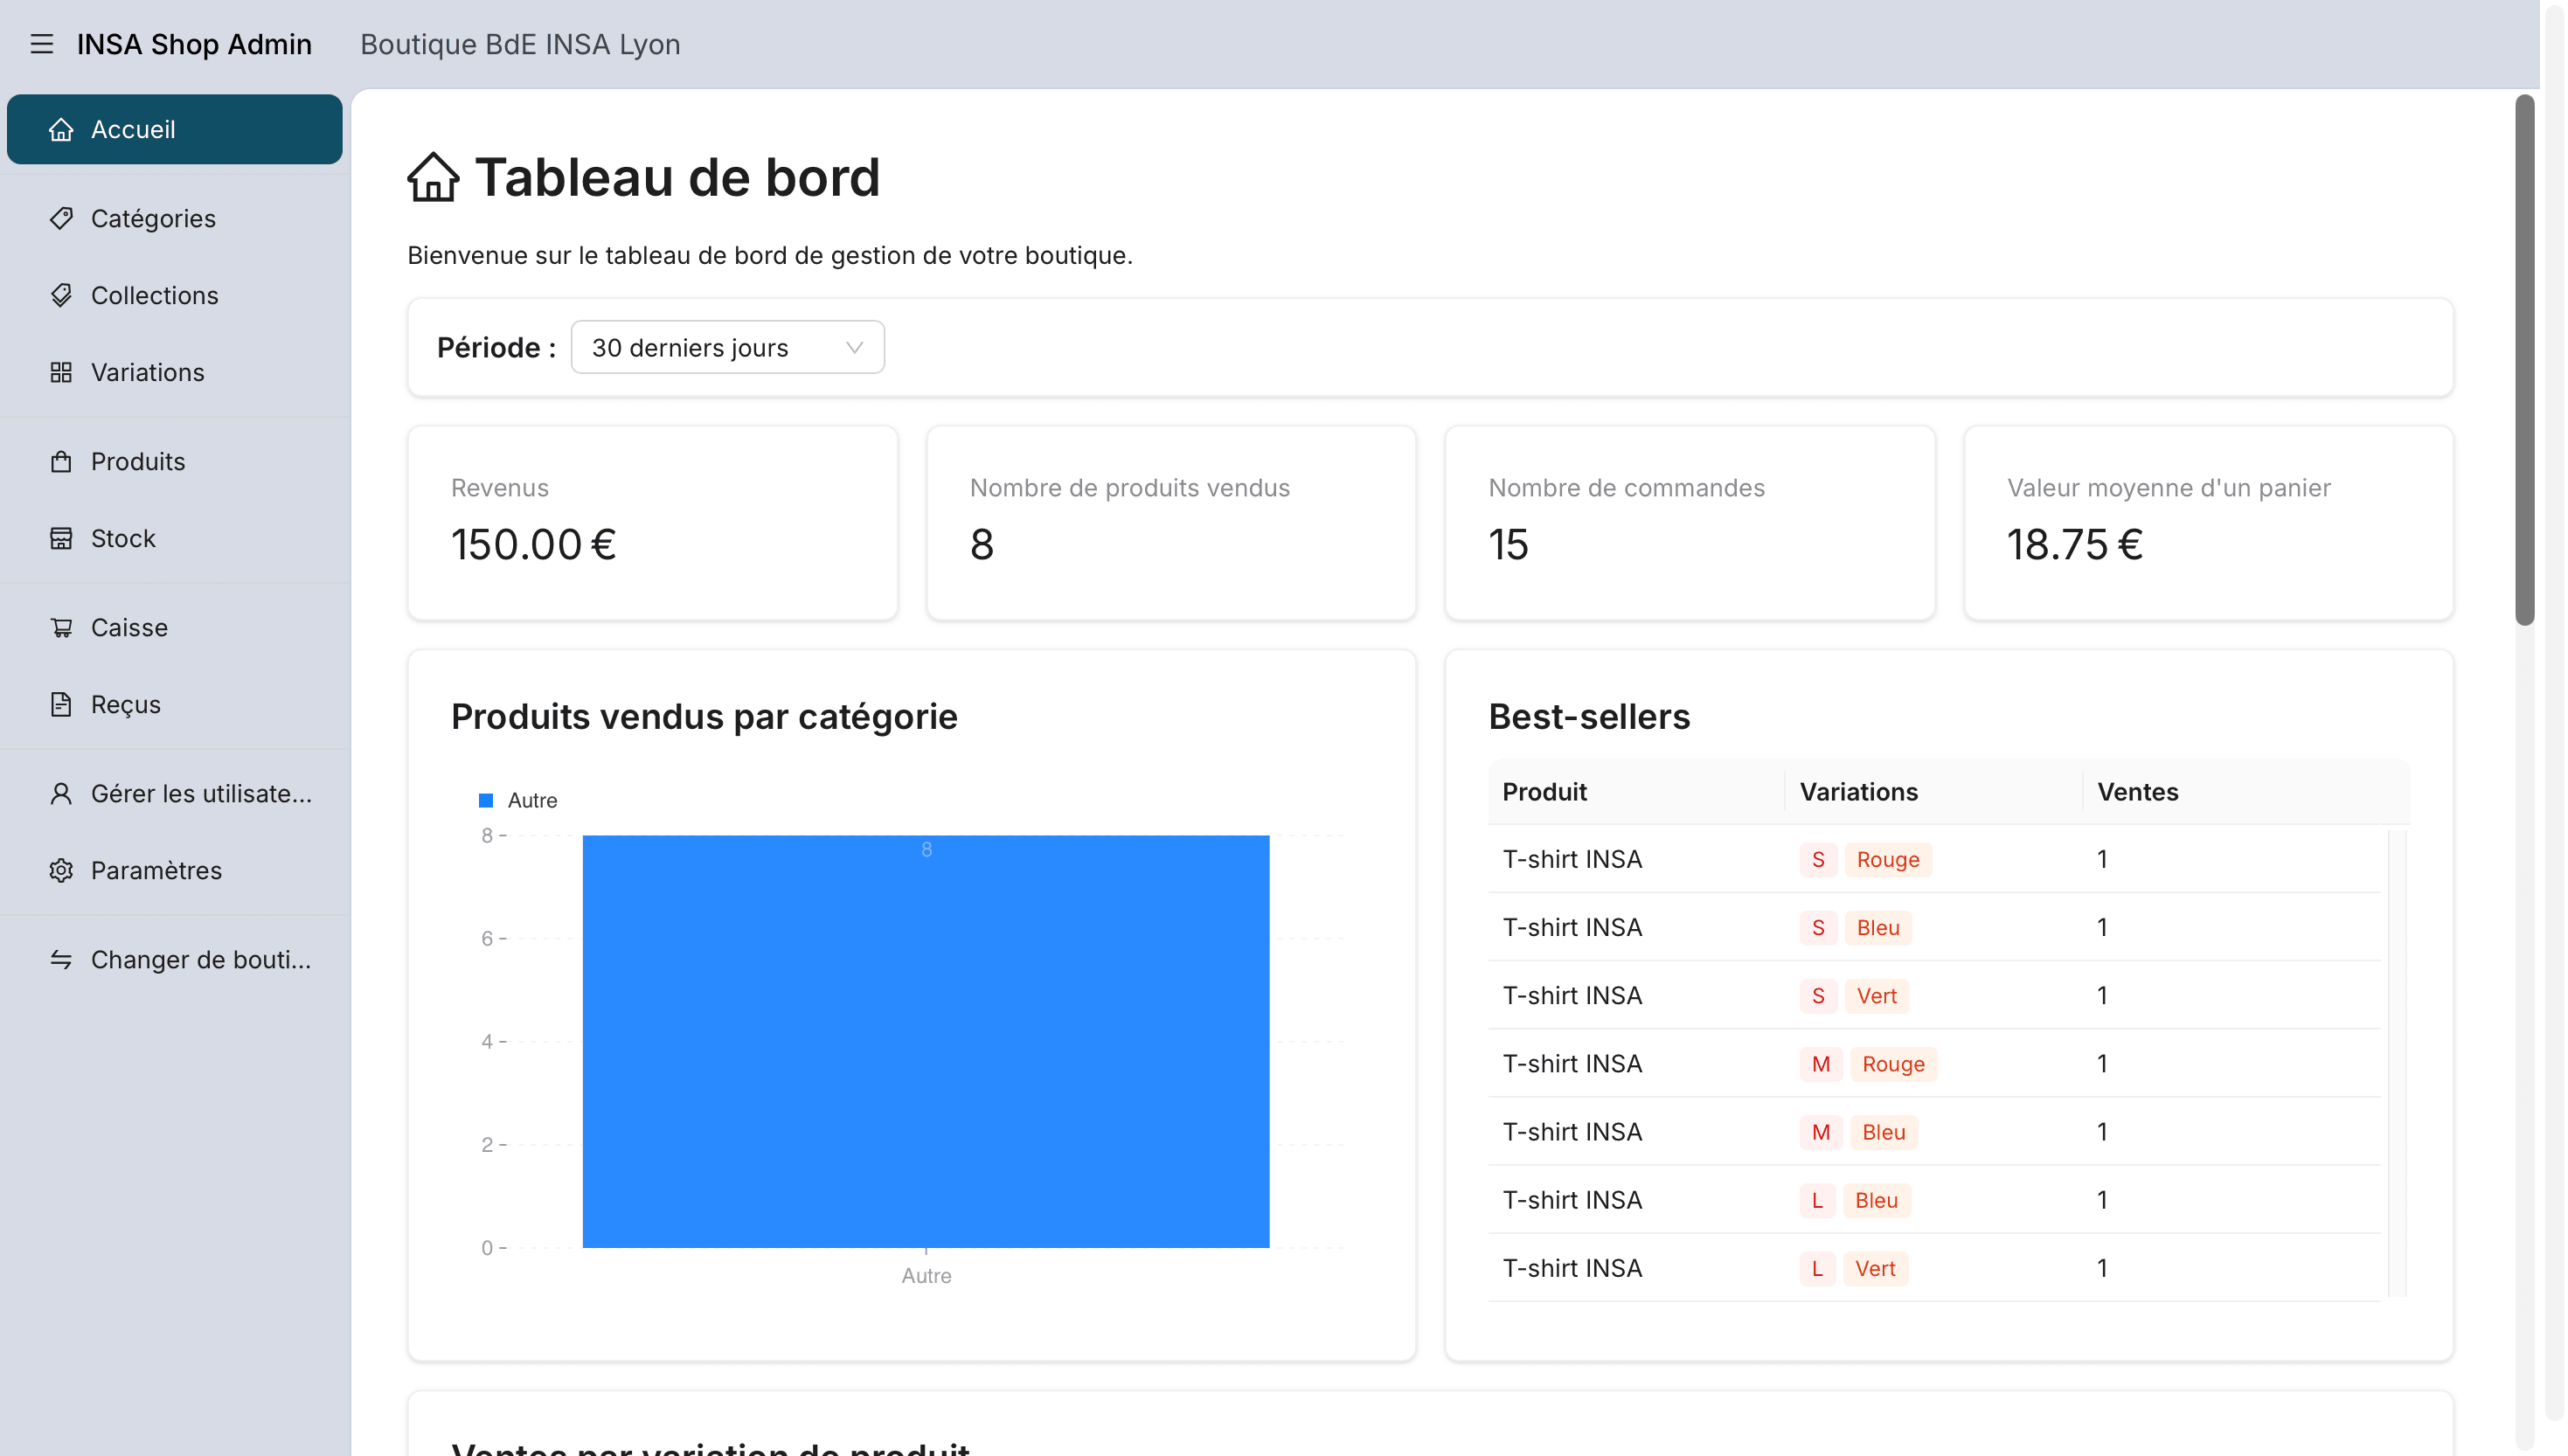Image resolution: width=2568 pixels, height=1456 pixels.
Task: Open Gérer les utilisateurs
Action: click(175, 793)
